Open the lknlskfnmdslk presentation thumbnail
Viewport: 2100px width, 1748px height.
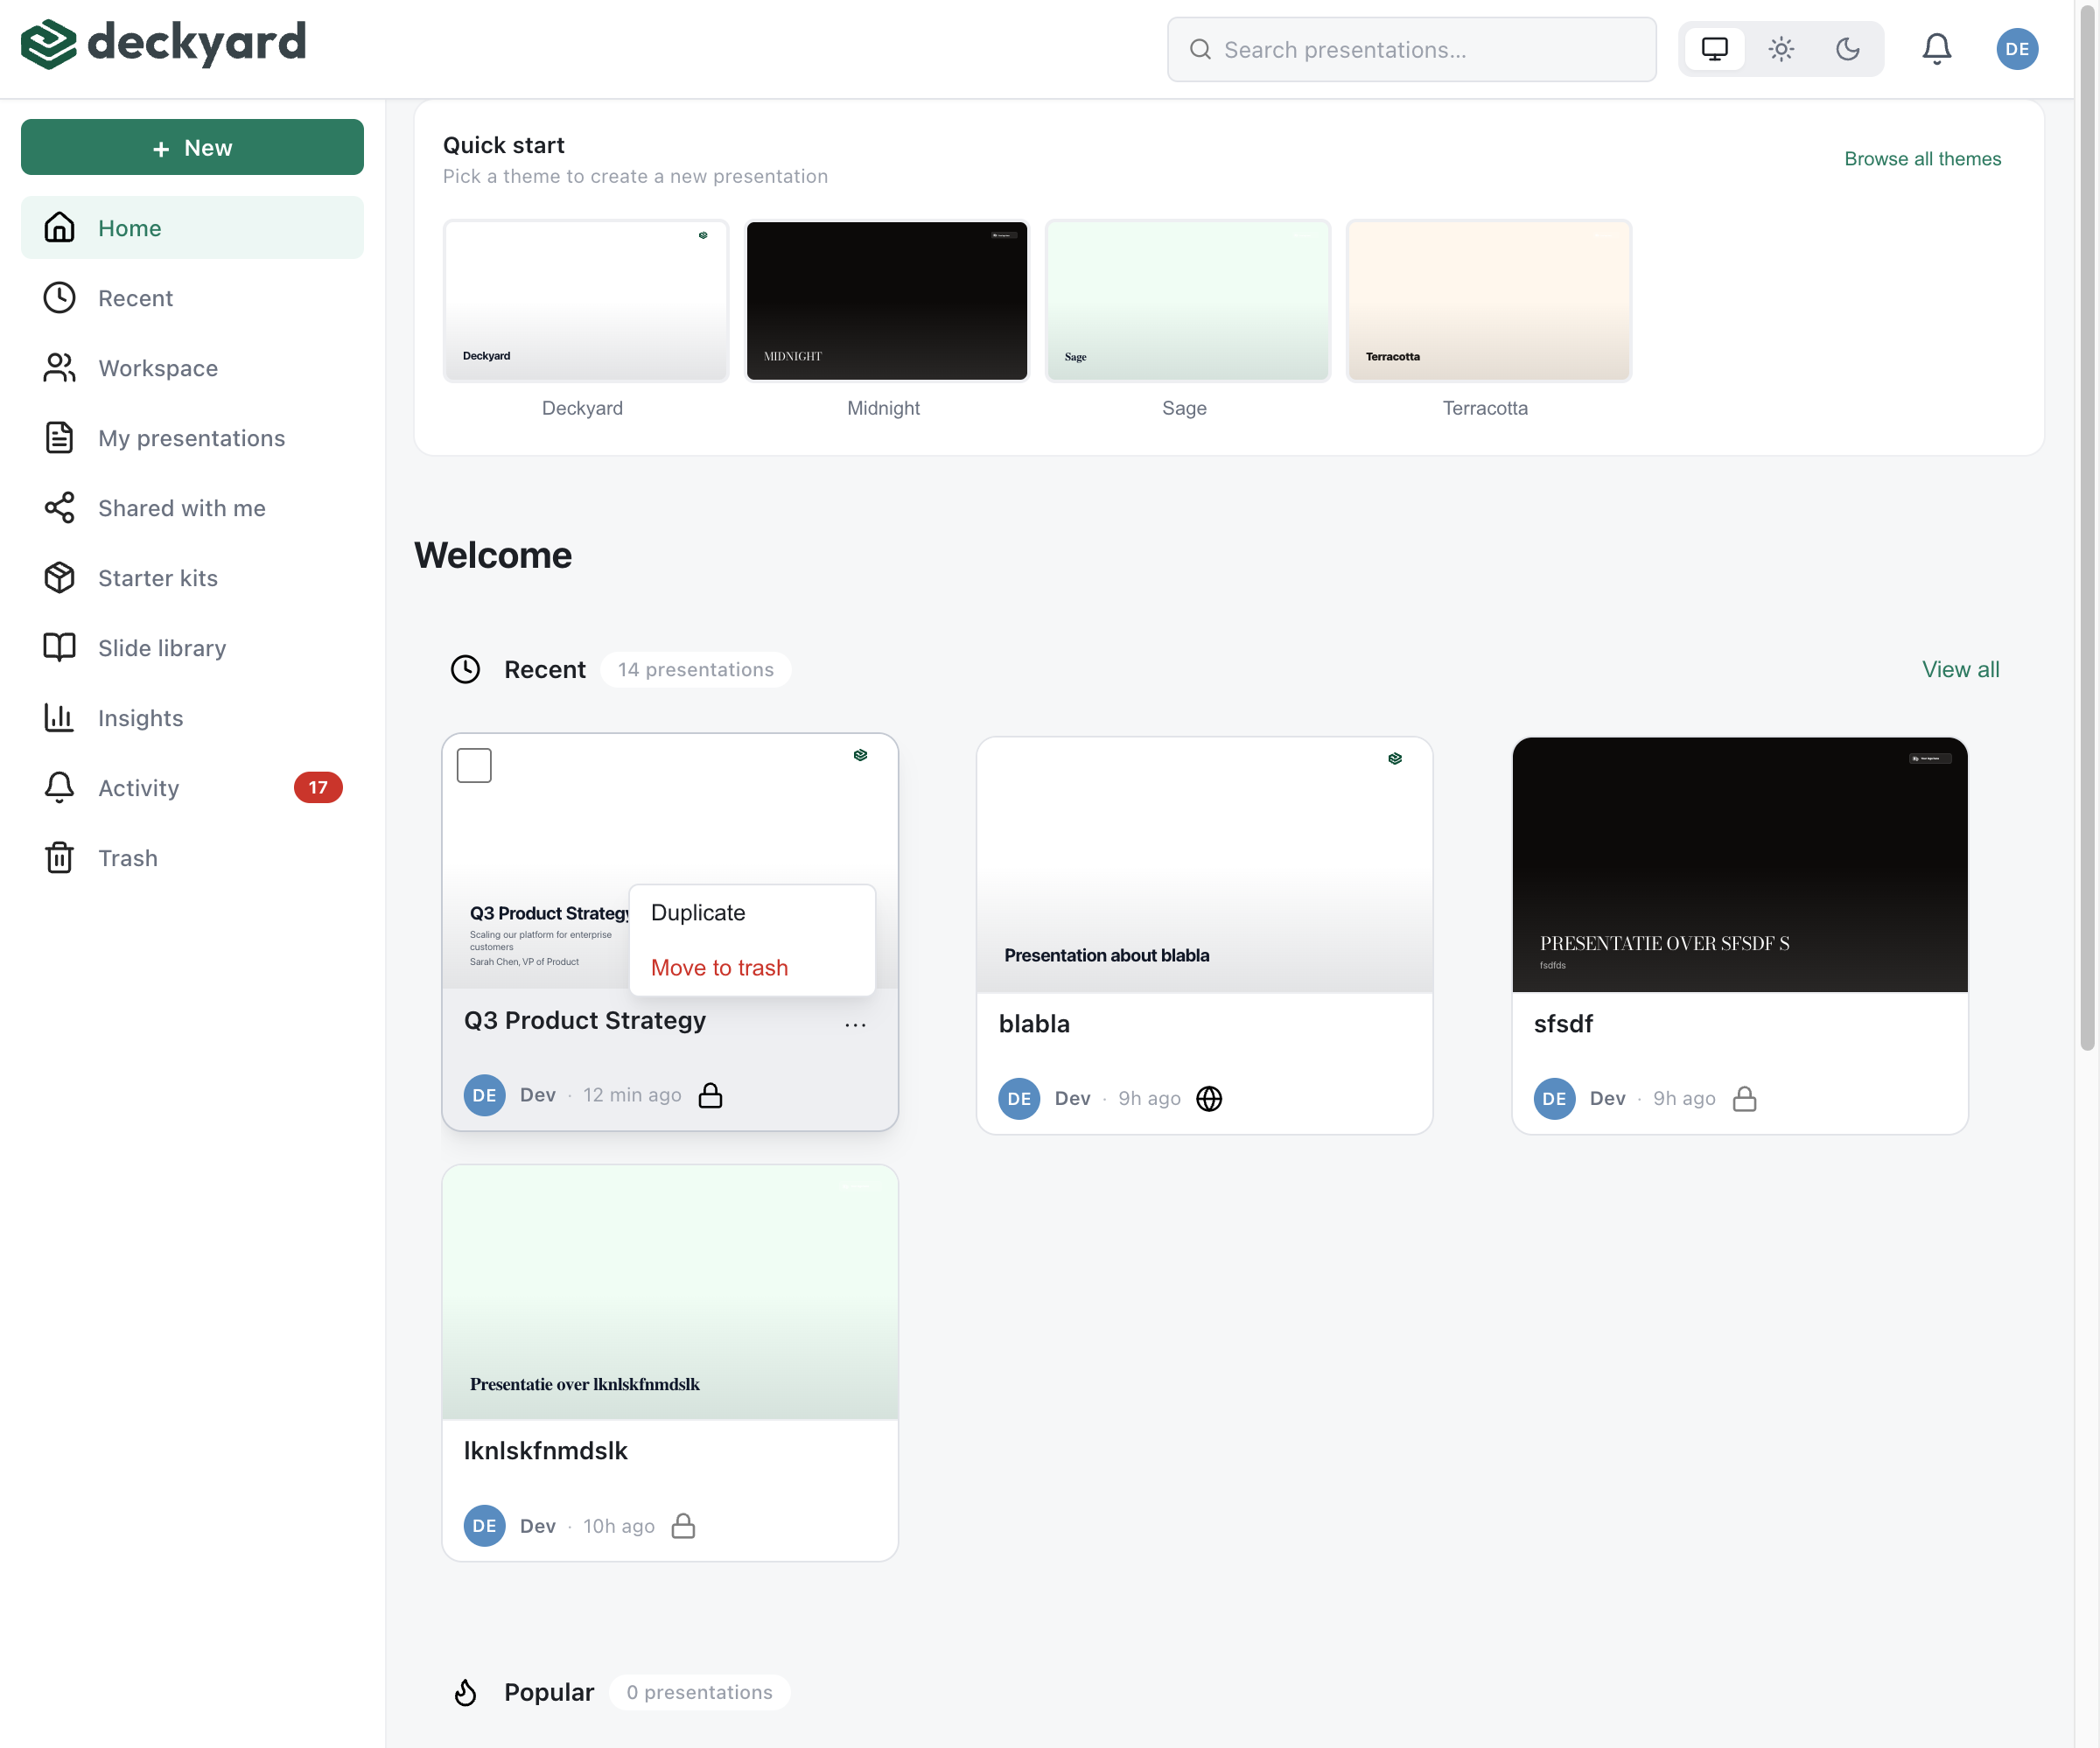click(670, 1292)
